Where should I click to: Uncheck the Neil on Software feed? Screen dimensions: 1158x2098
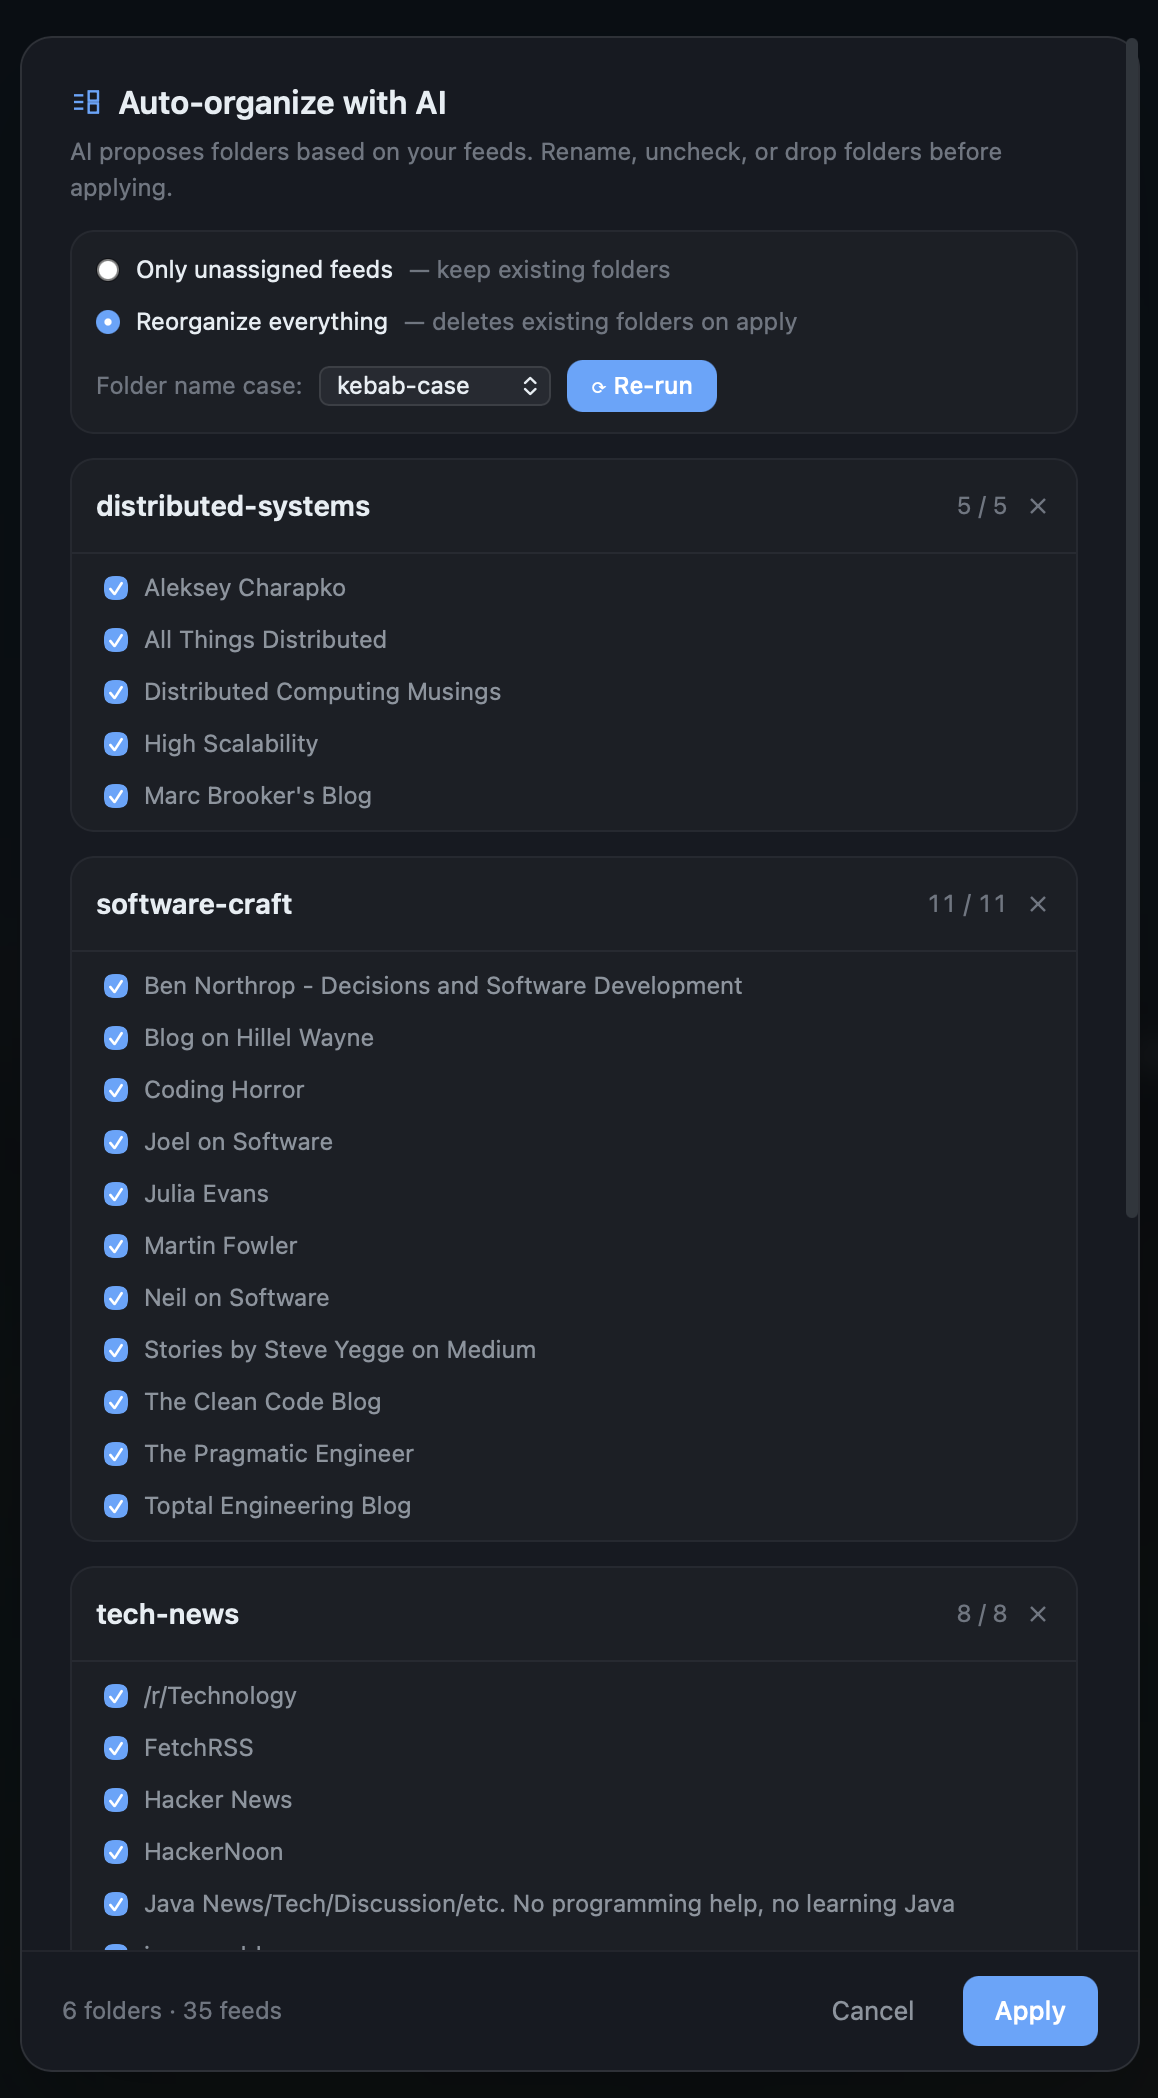point(116,1298)
